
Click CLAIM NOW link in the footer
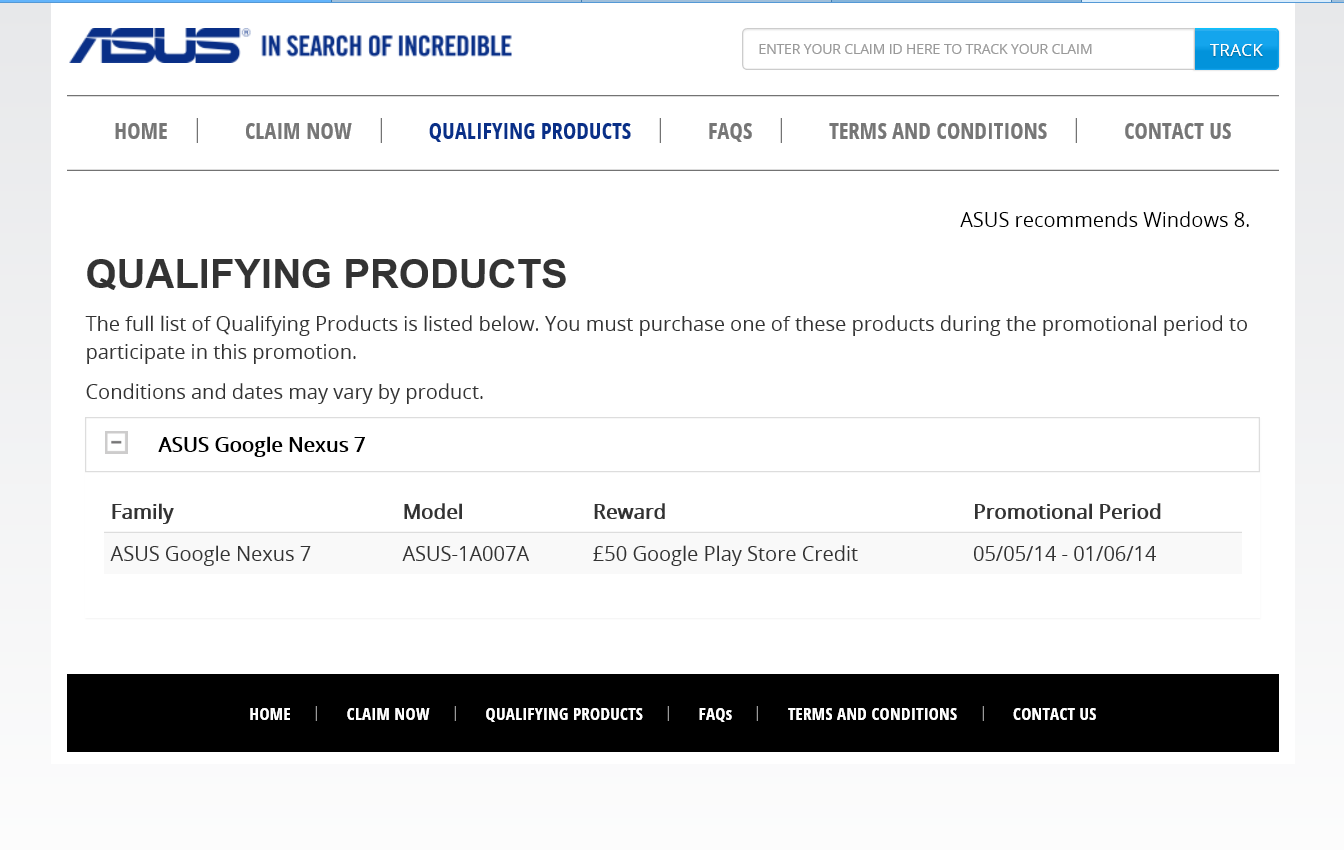[388, 714]
